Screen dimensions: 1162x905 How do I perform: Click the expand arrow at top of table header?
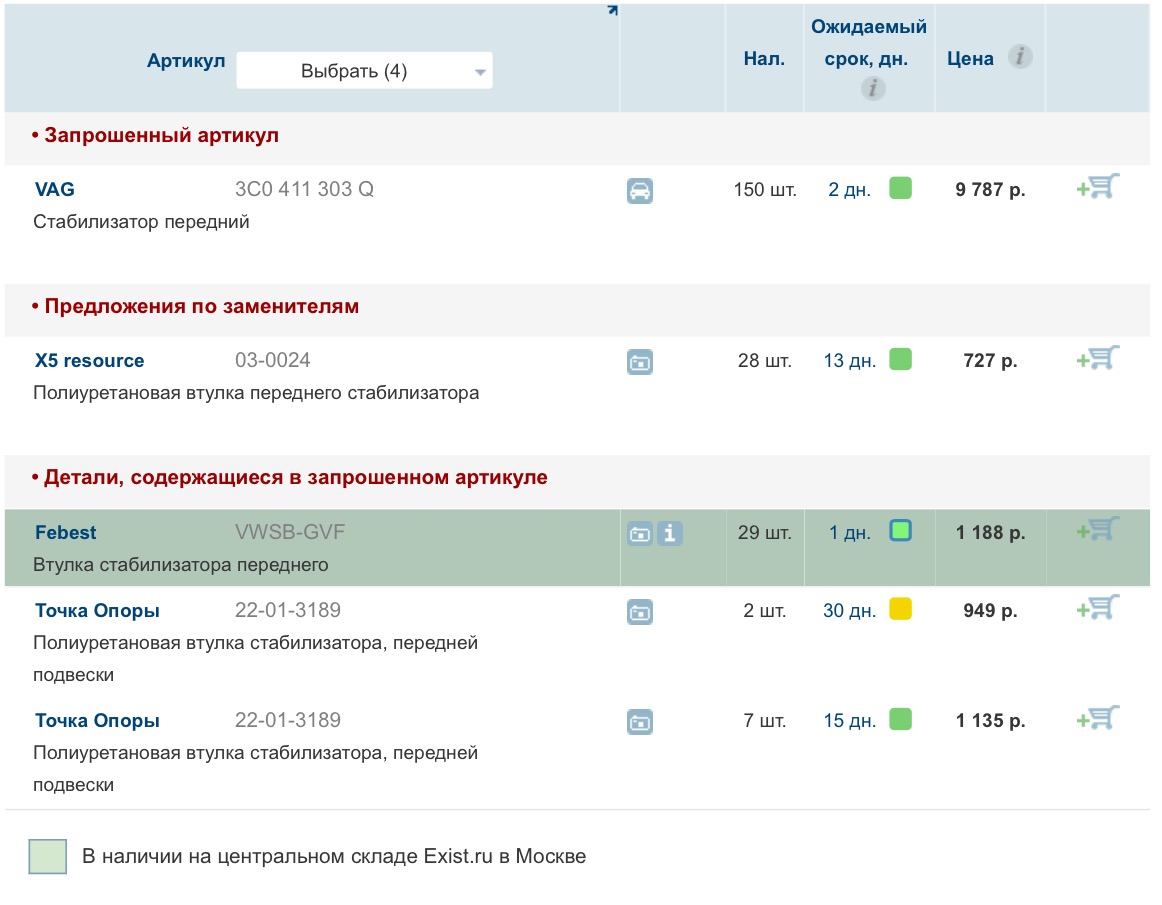[612, 10]
